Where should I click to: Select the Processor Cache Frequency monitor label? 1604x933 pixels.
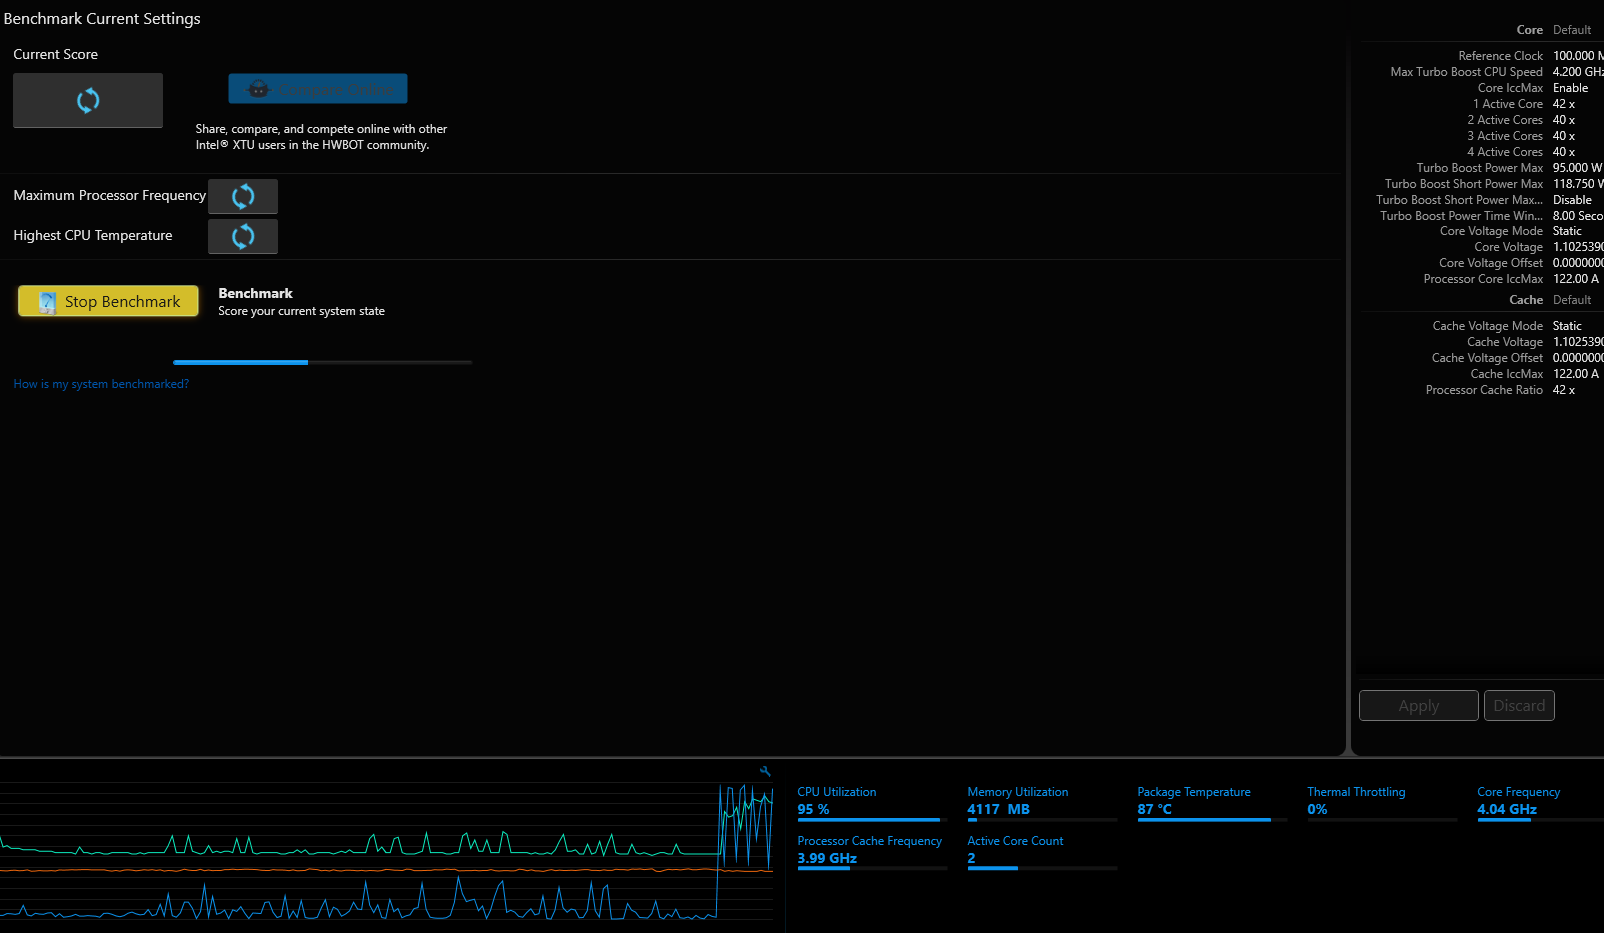click(870, 841)
